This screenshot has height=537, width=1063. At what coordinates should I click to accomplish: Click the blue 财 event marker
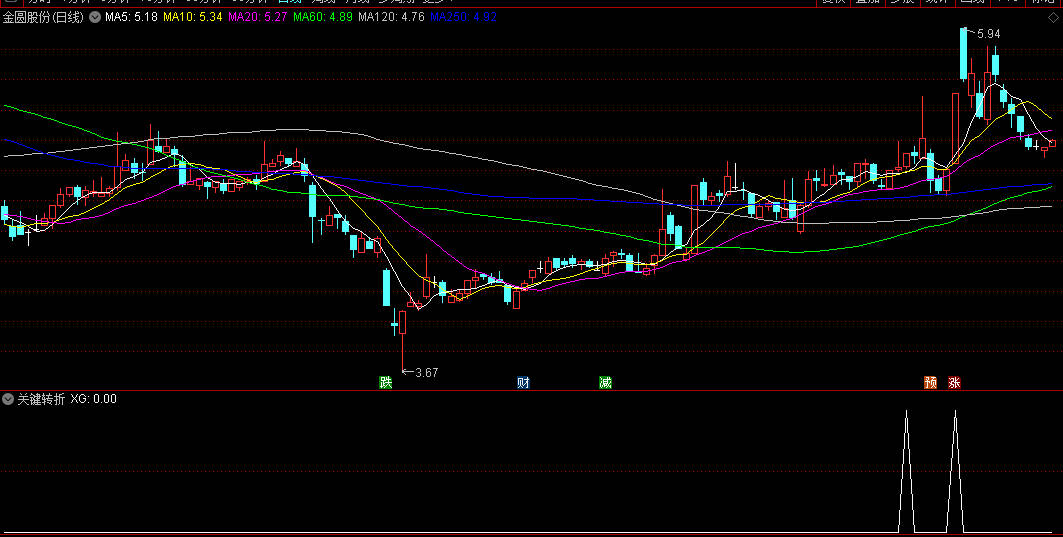(x=523, y=382)
